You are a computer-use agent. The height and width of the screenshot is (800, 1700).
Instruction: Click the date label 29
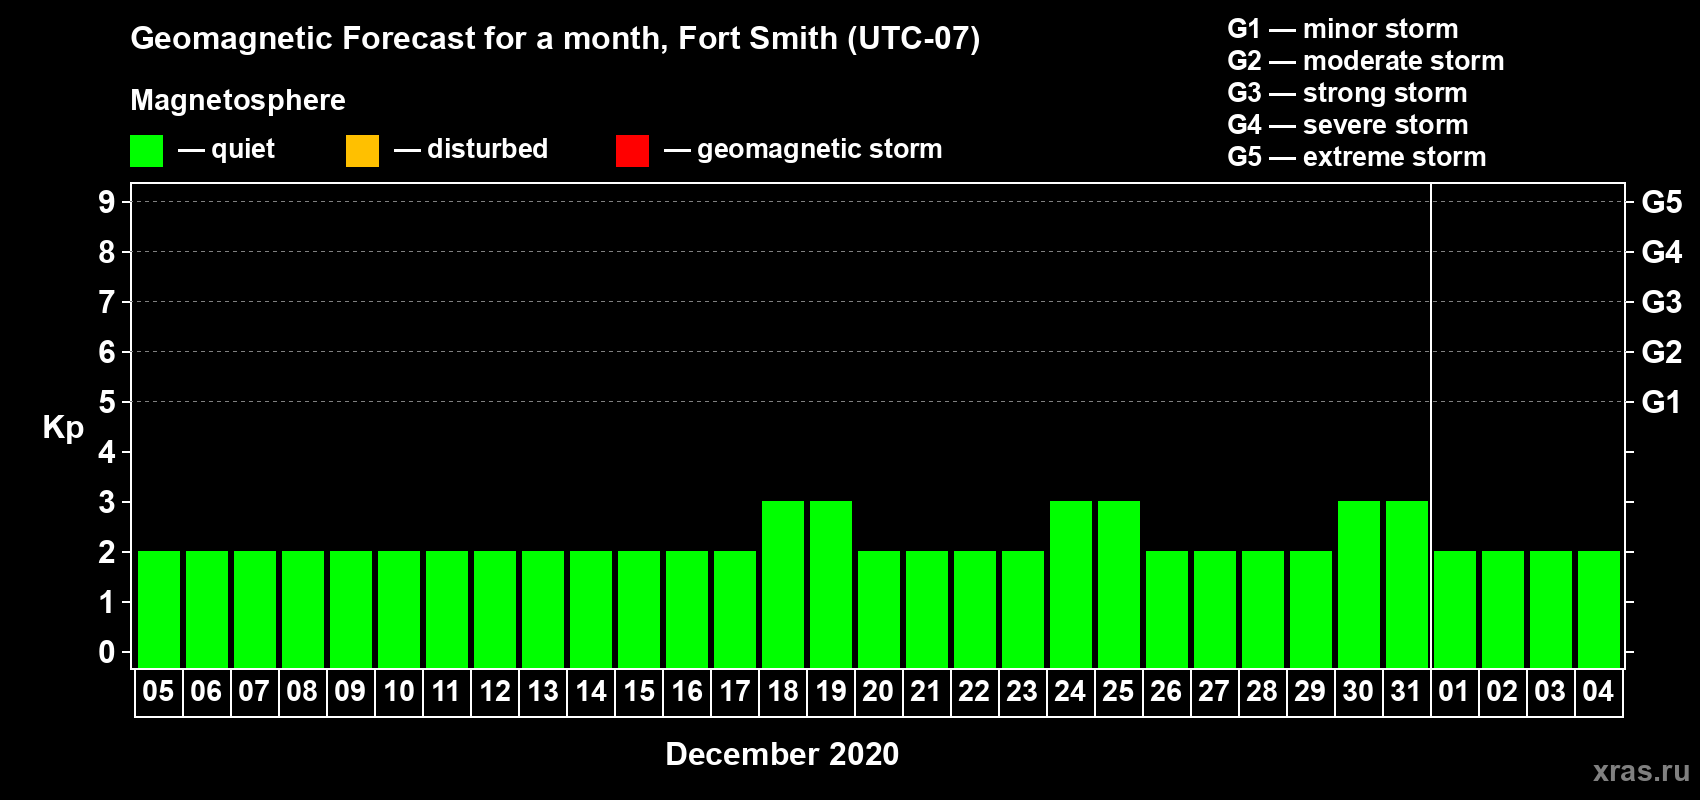point(1310,691)
